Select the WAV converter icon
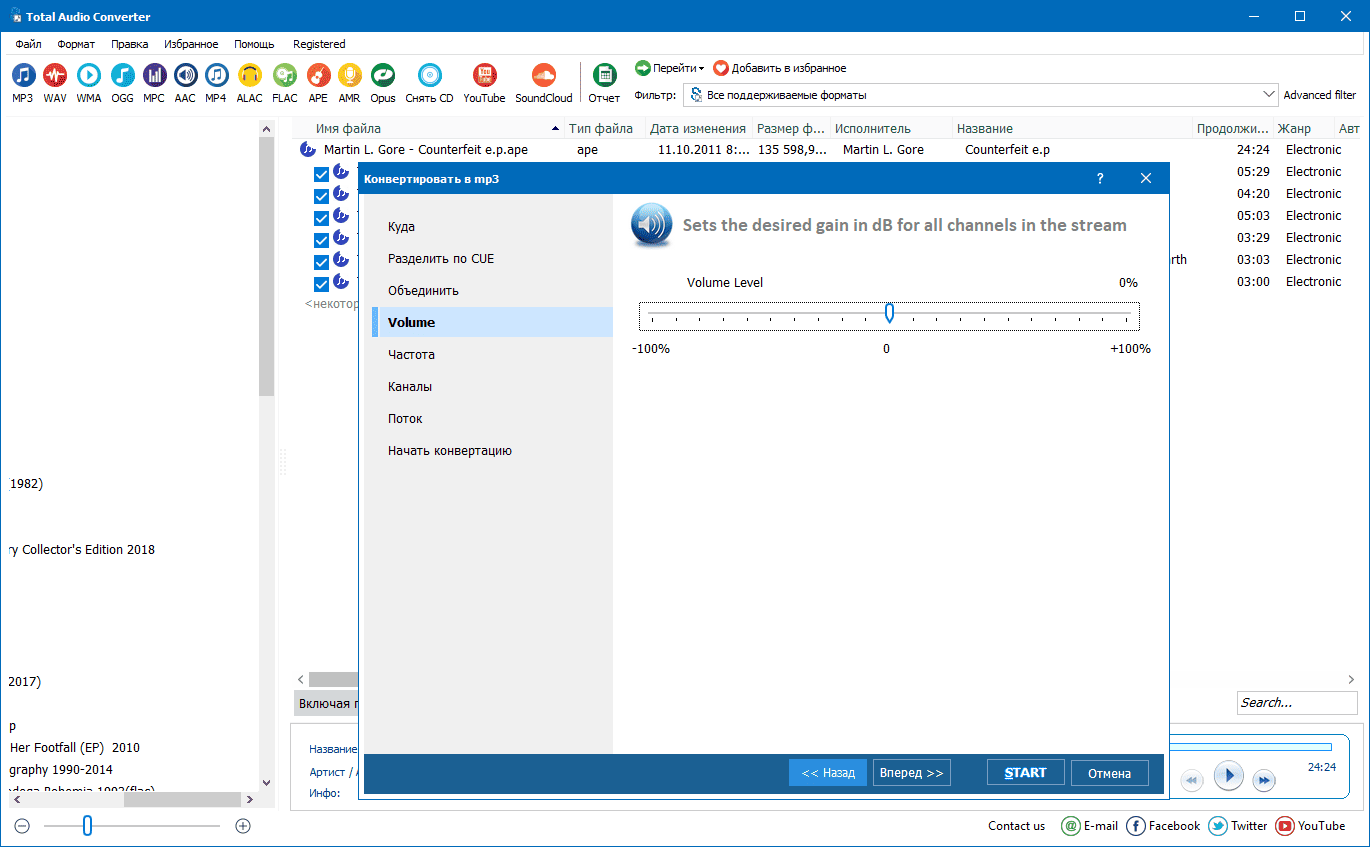Viewport: 1370px width, 847px height. 55,76
